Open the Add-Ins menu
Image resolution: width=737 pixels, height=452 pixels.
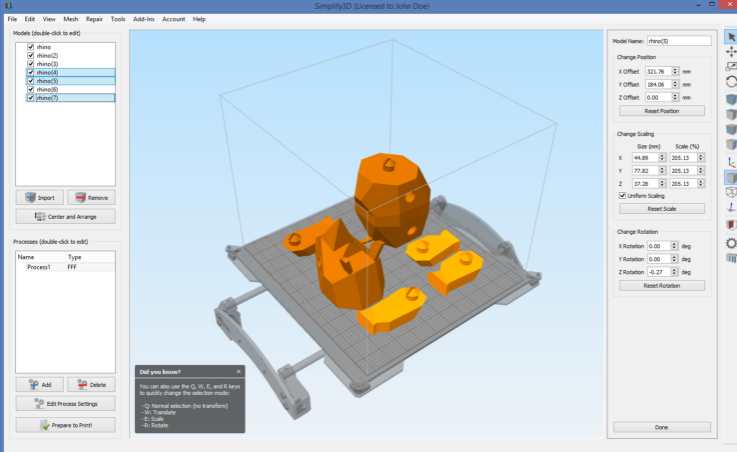point(144,19)
